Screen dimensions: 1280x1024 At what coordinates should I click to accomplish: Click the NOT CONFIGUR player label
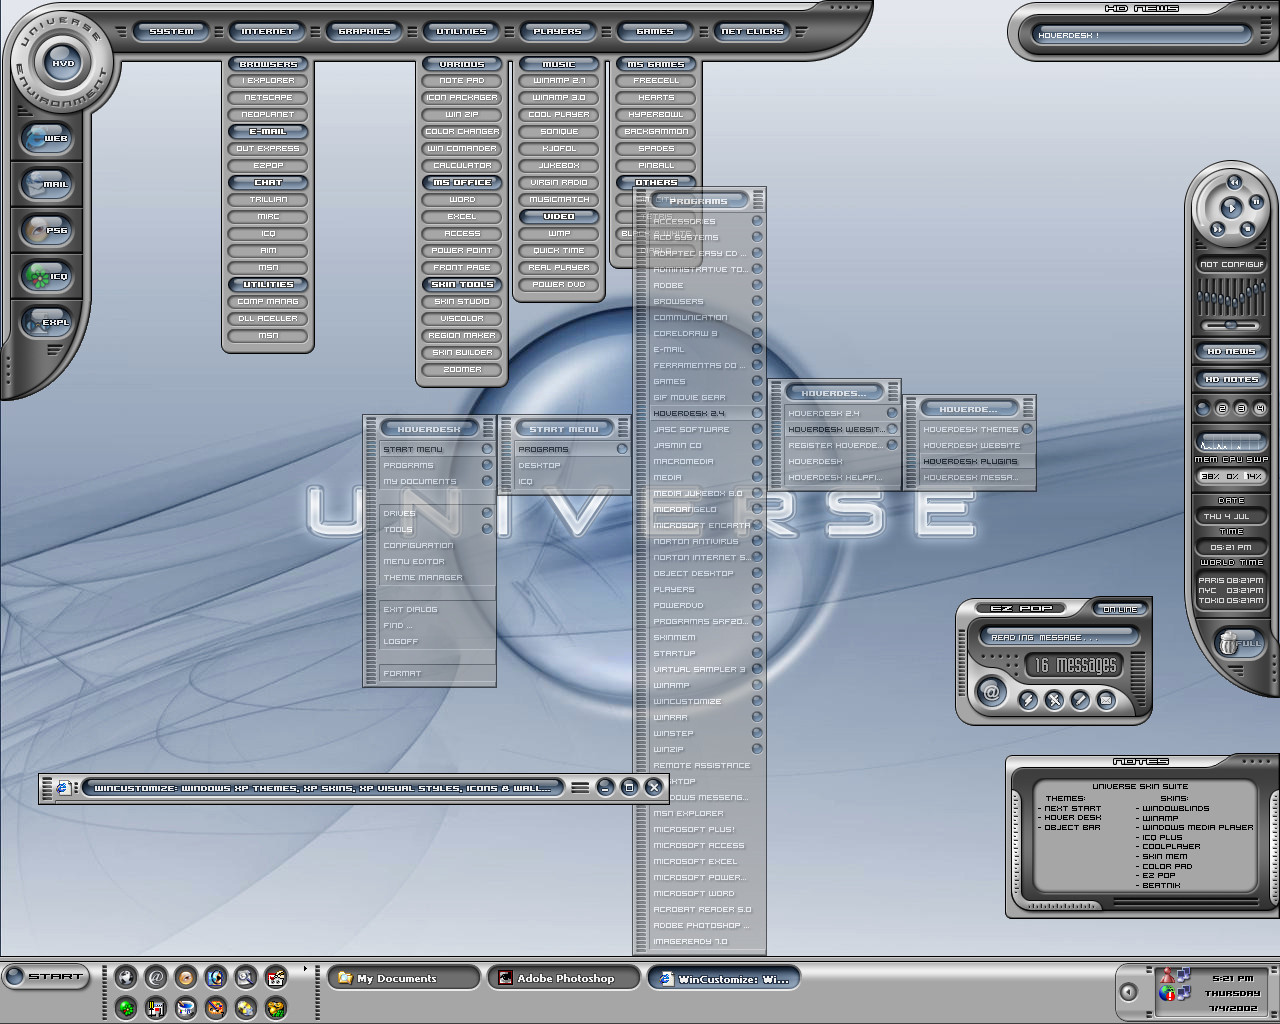tap(1232, 264)
